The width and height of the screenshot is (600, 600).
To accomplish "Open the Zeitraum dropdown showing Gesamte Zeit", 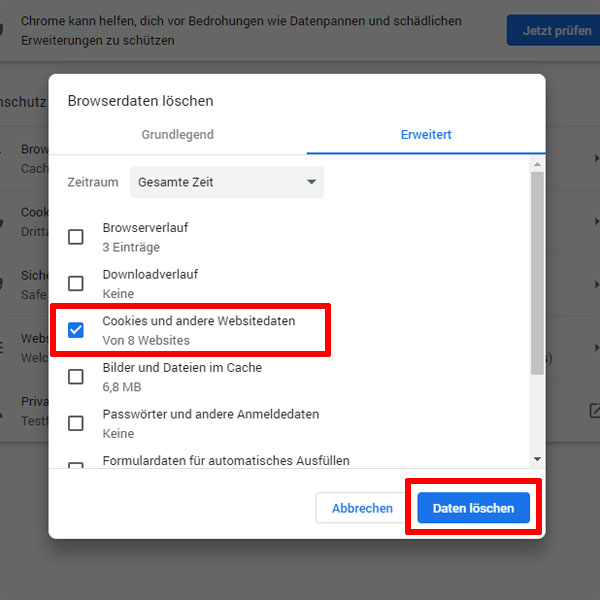I will pyautogui.click(x=227, y=182).
